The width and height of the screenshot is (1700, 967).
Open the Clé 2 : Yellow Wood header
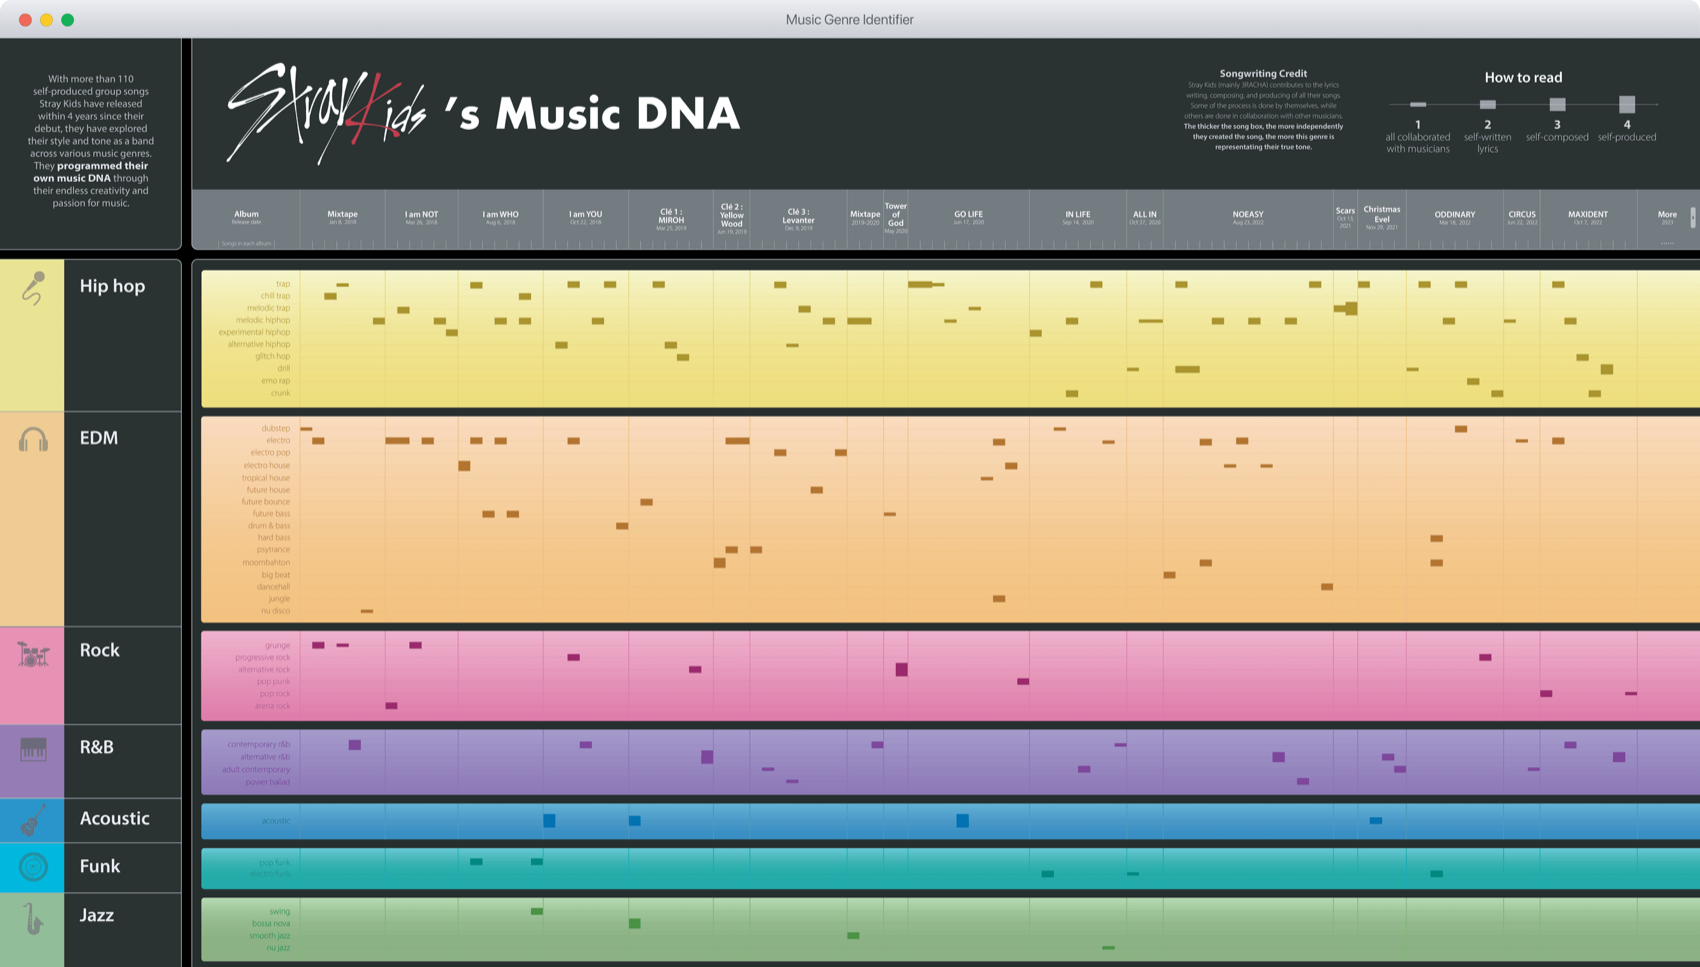point(732,218)
